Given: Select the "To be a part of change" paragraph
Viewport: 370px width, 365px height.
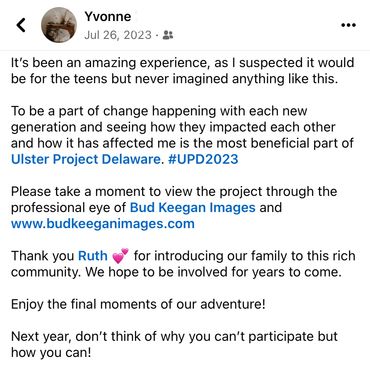Looking at the screenshot, I should coord(182,135).
